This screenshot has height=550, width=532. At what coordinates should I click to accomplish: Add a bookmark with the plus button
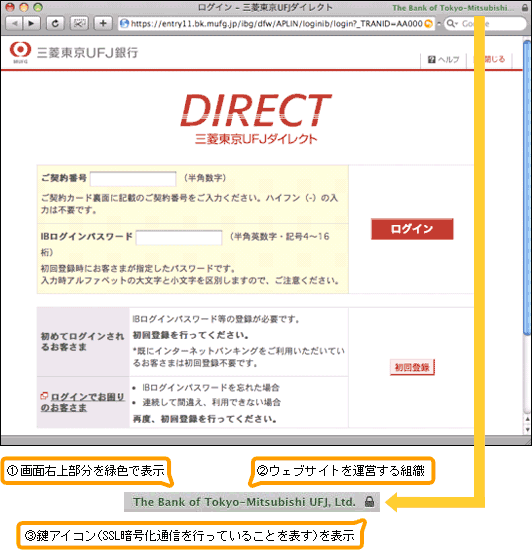[103, 24]
